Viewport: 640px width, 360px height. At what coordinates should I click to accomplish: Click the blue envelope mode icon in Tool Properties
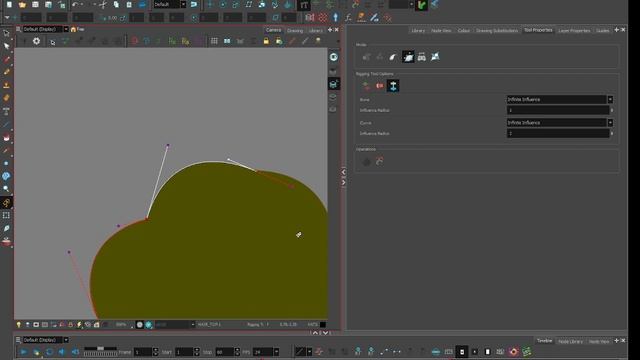click(435, 57)
